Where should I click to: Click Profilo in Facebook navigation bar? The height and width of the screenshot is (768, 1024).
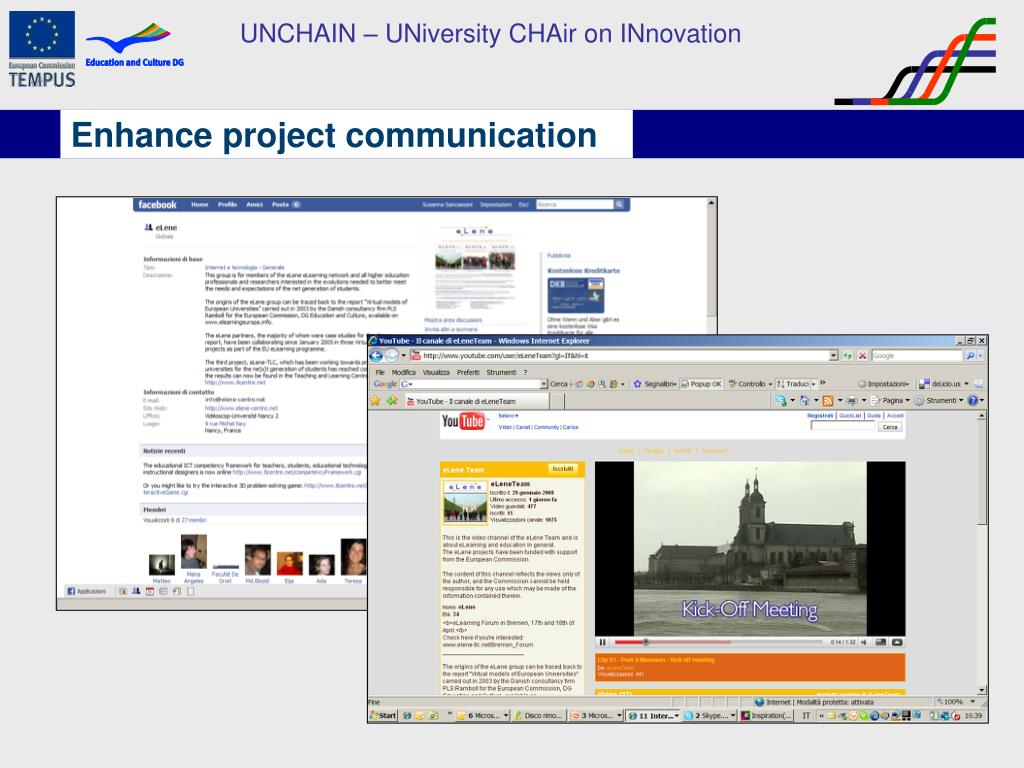pyautogui.click(x=227, y=204)
